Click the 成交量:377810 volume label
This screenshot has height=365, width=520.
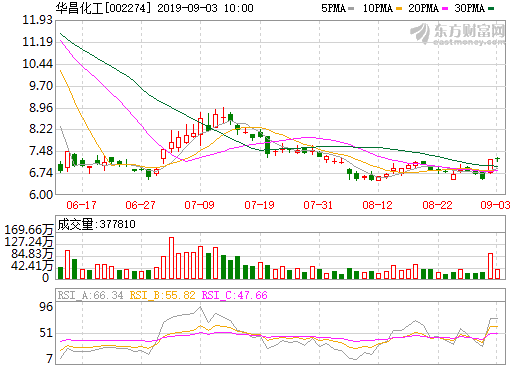tap(96, 224)
